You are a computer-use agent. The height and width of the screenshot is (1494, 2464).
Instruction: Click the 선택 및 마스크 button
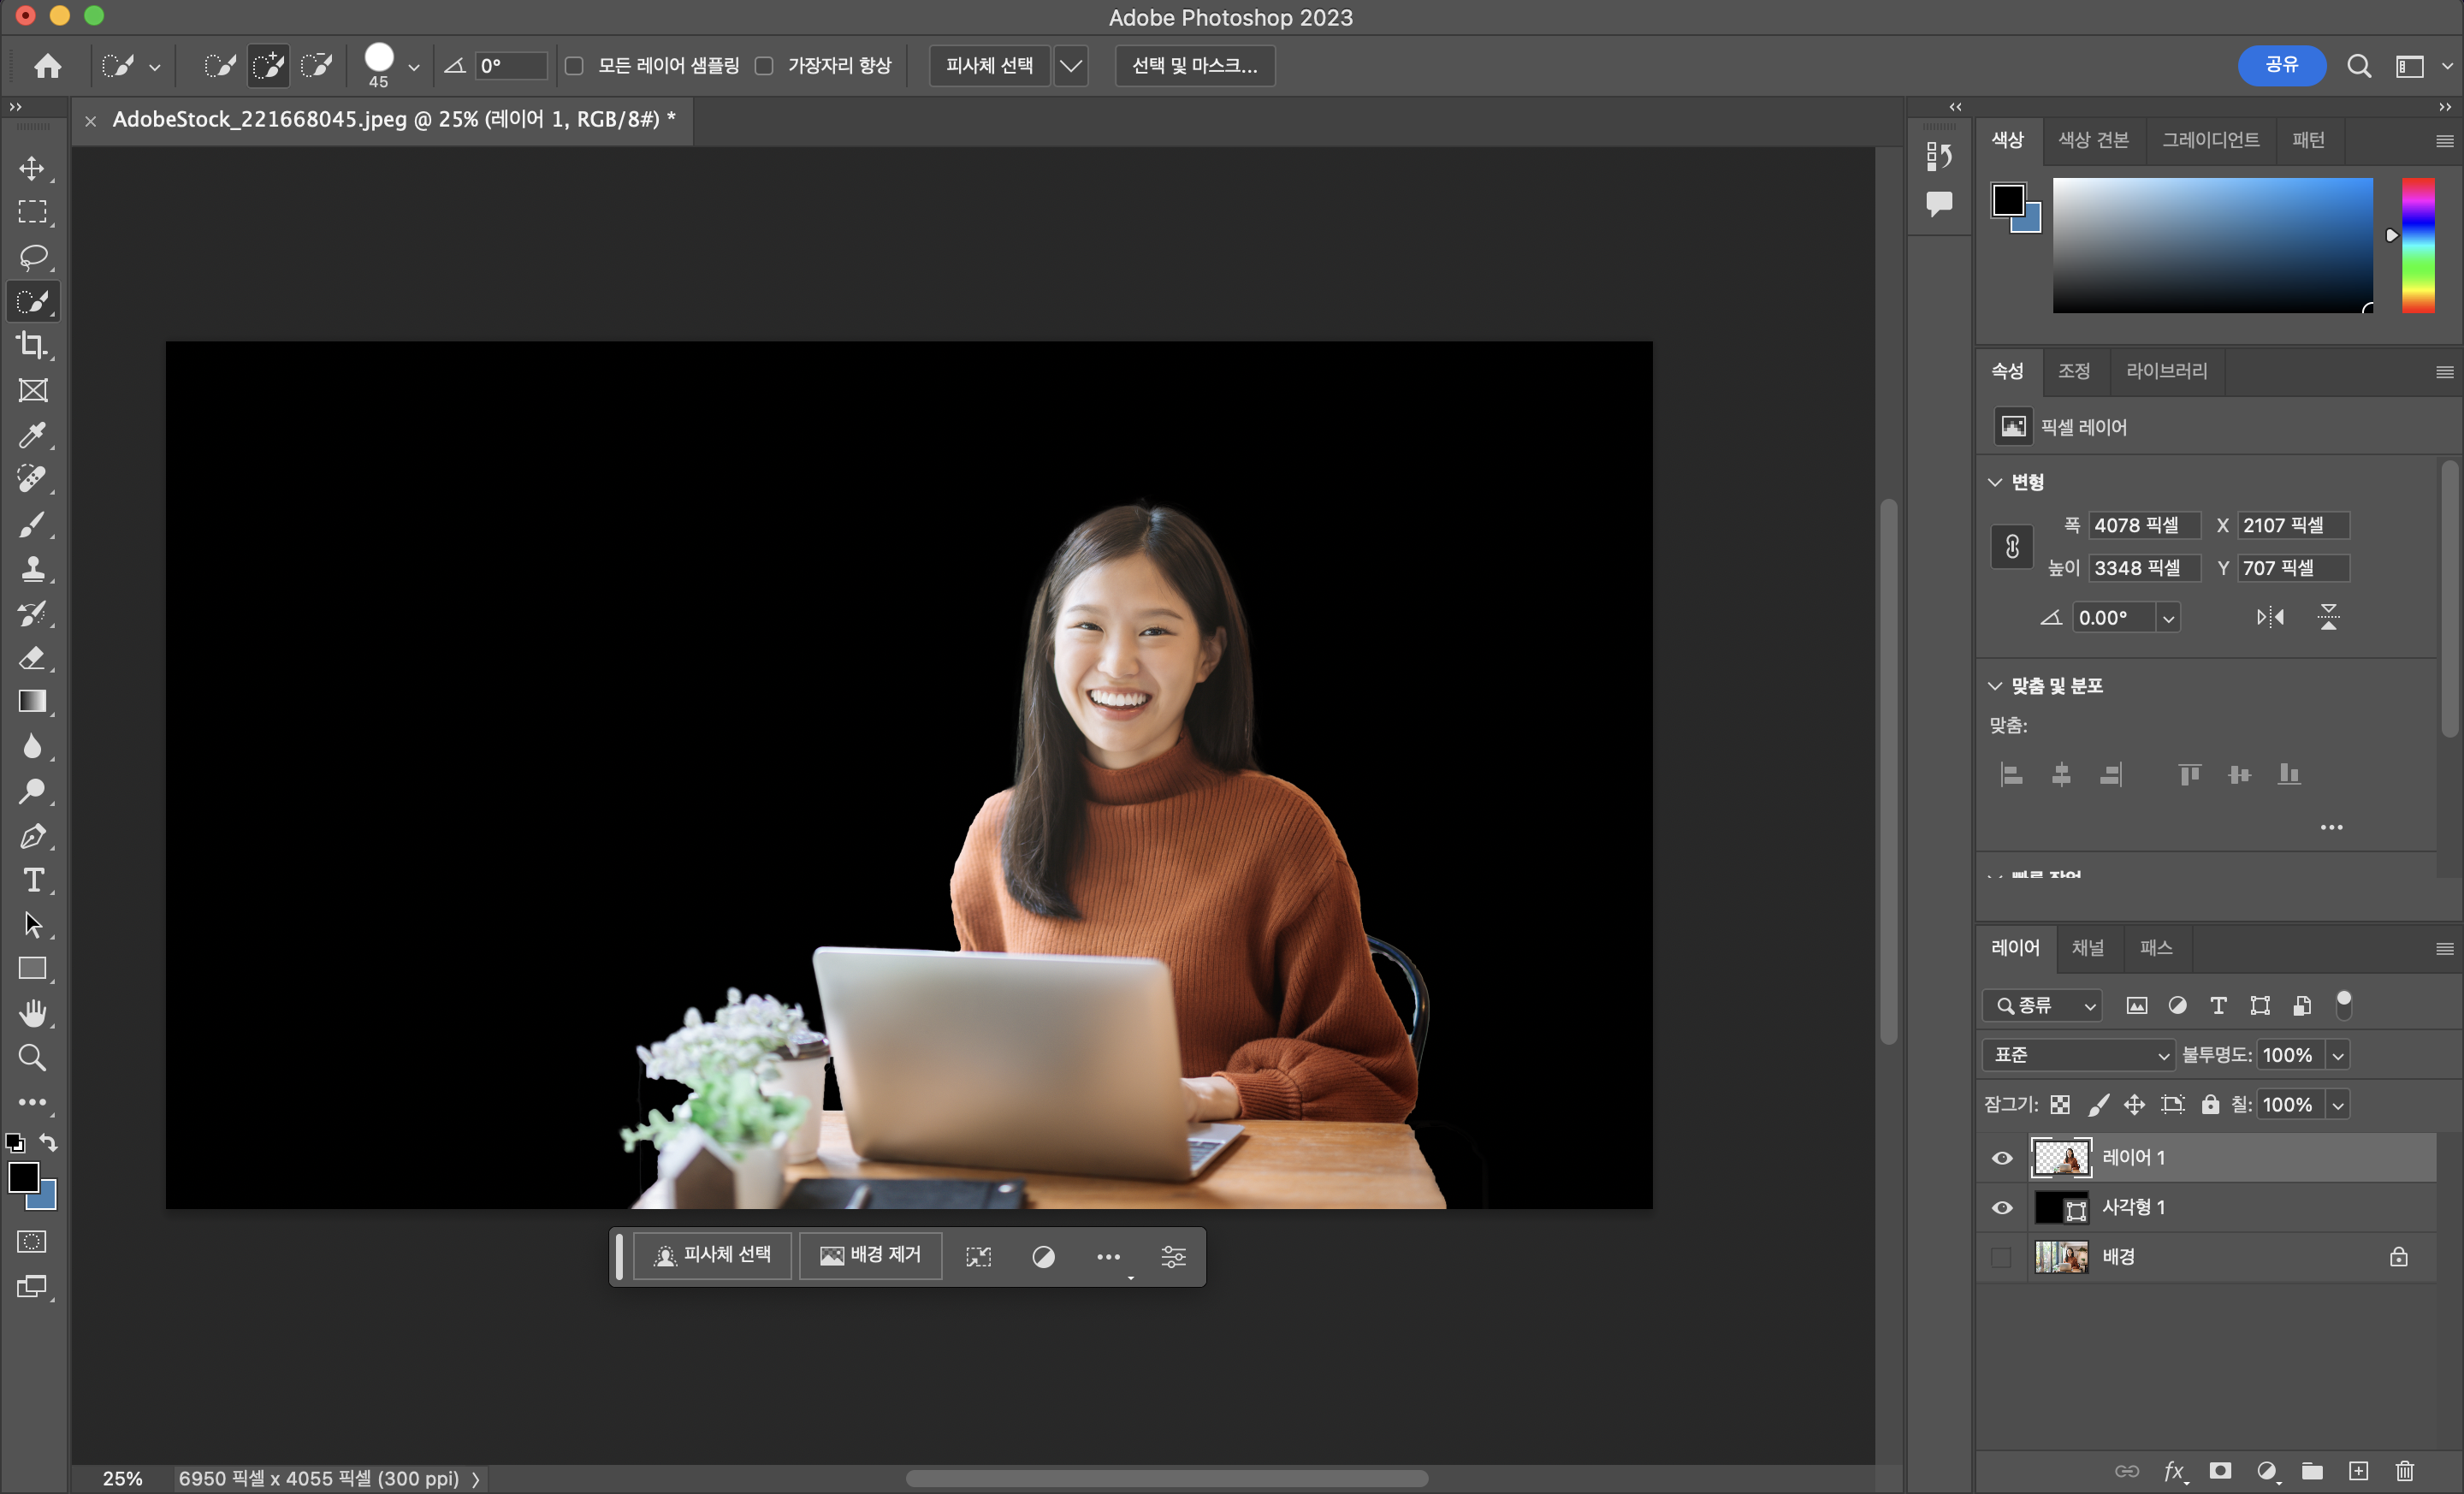click(x=1194, y=66)
